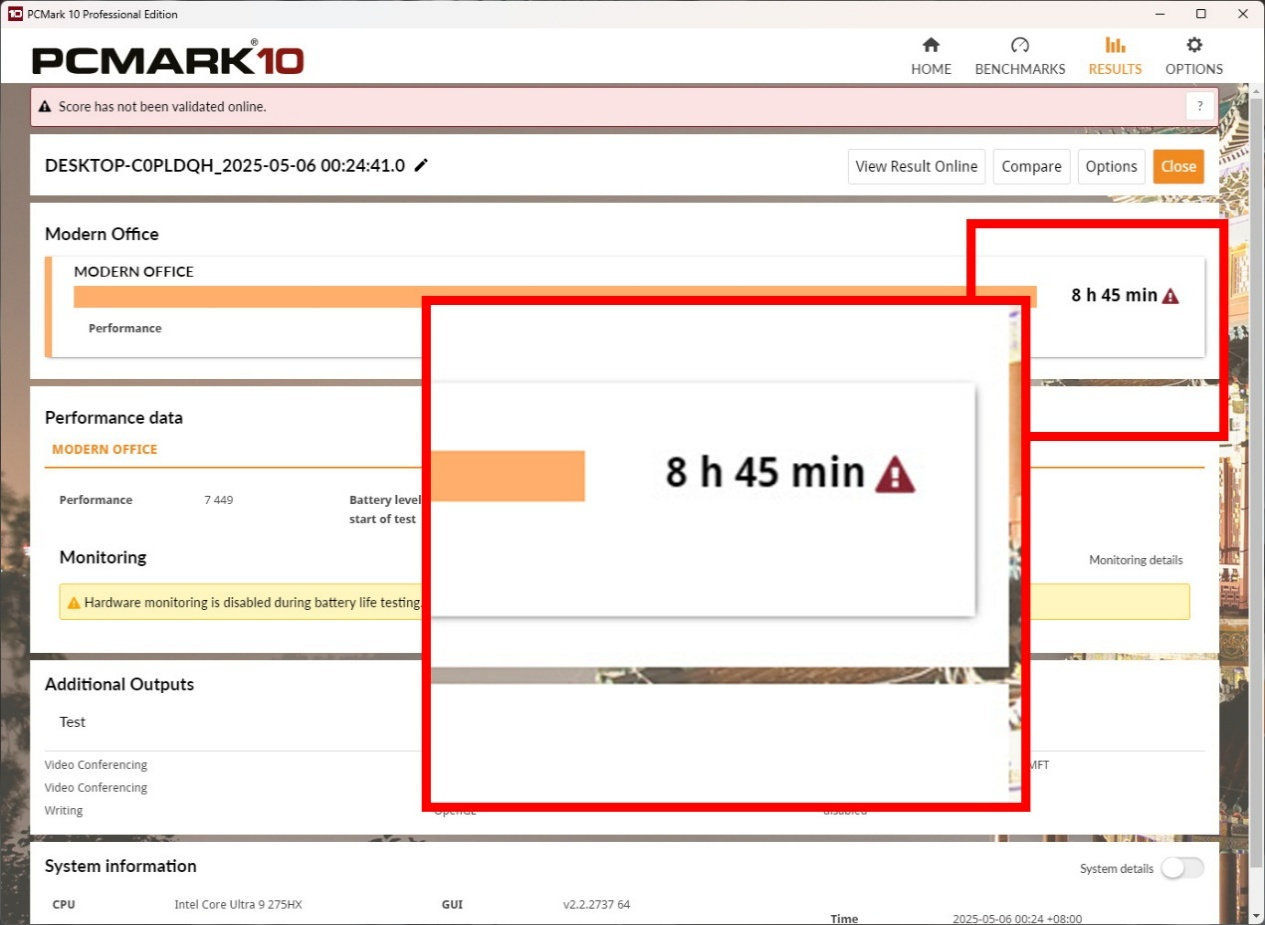The image size is (1265, 925).
Task: Click the warning icon in validation banner
Action: [45, 106]
